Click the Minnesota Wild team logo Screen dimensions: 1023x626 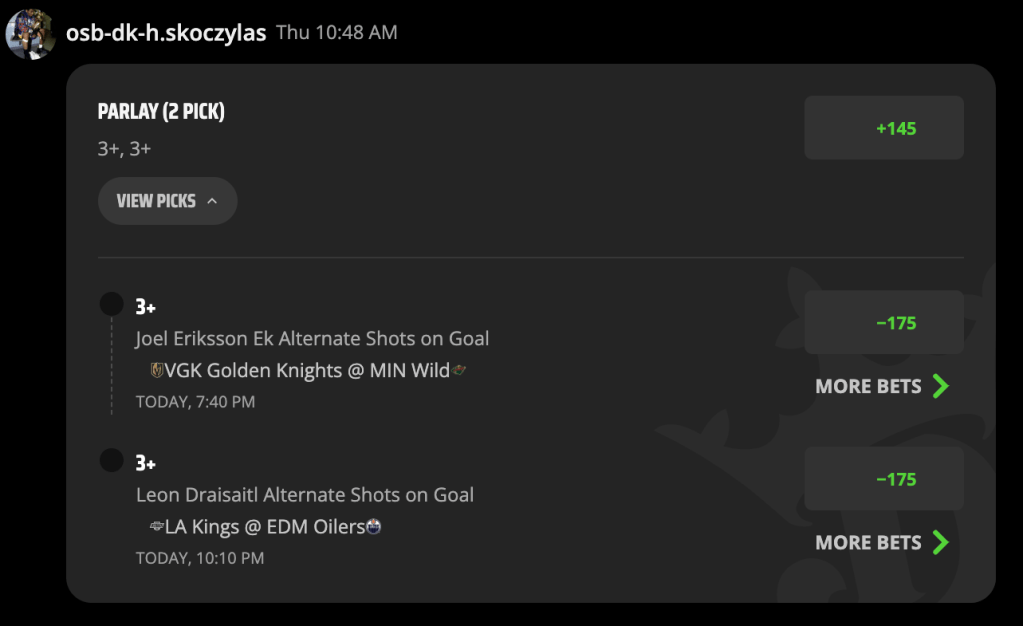459,370
